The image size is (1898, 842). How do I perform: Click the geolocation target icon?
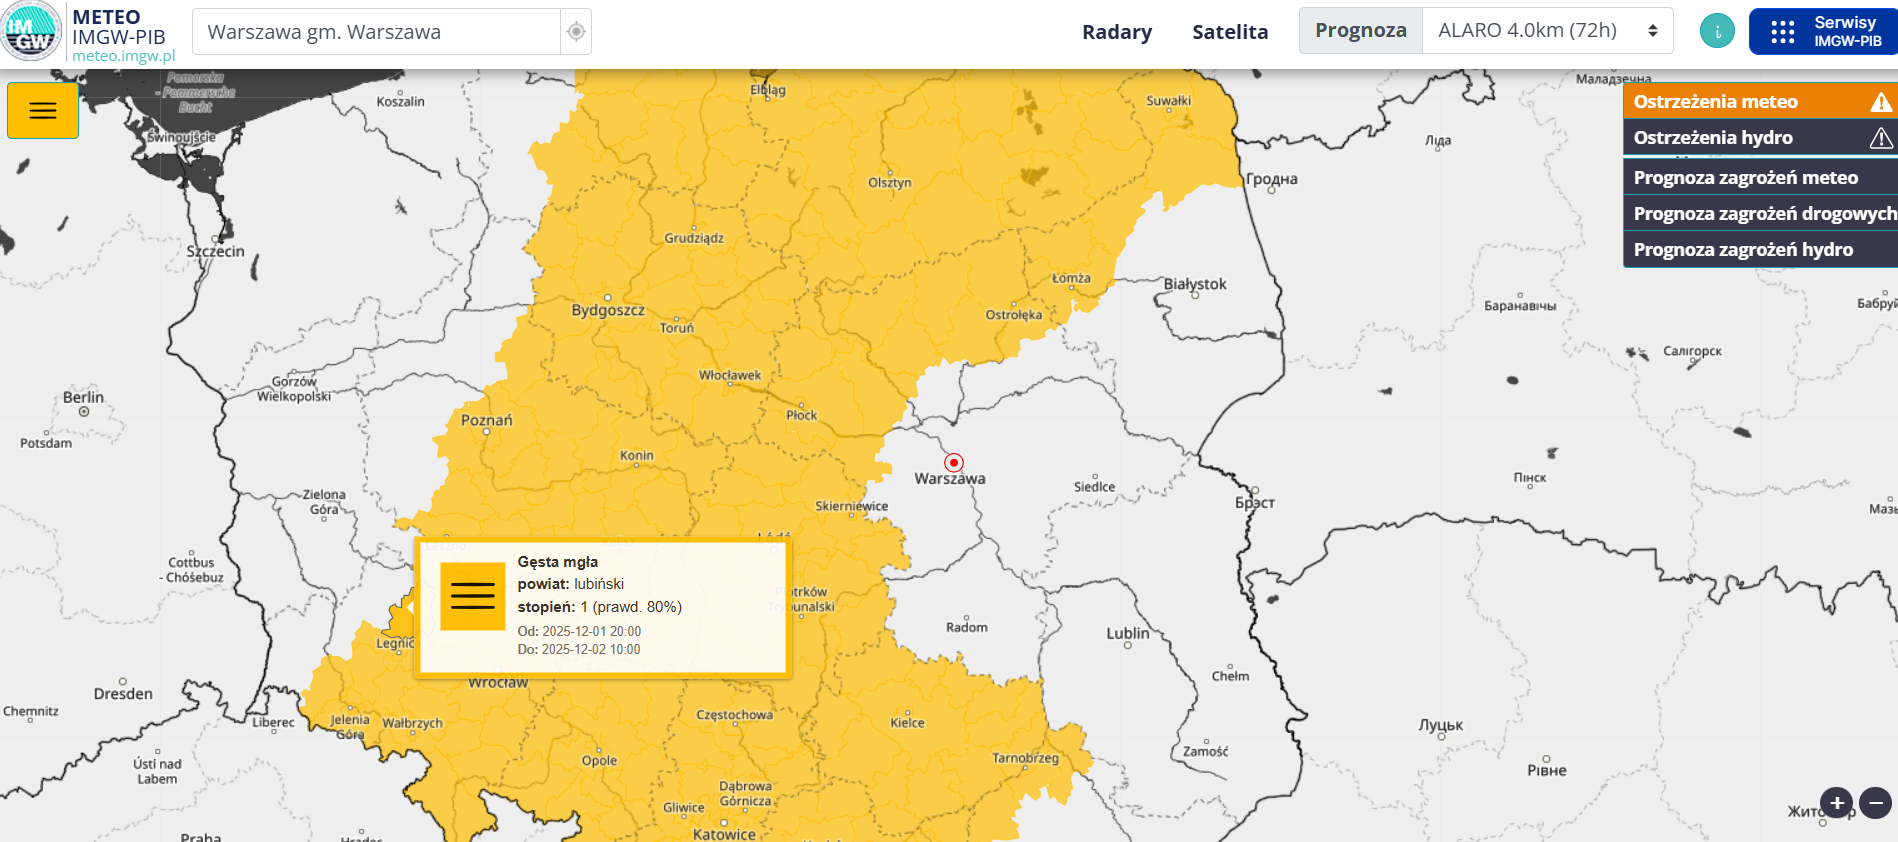tap(576, 32)
